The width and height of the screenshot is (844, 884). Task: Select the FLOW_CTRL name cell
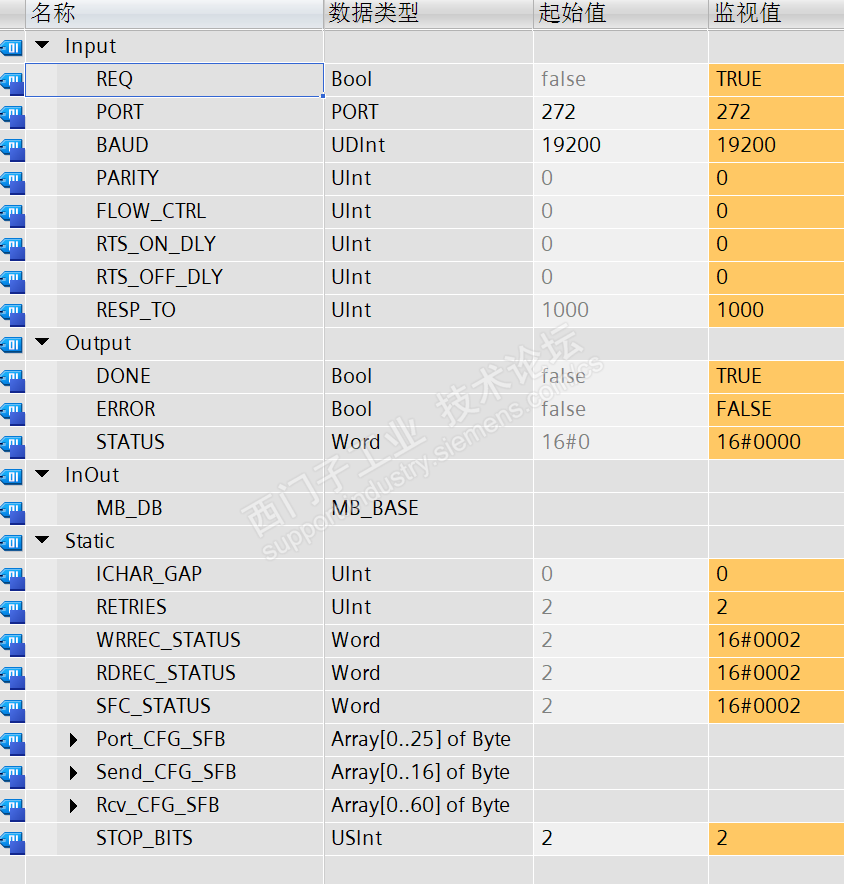coord(174,211)
